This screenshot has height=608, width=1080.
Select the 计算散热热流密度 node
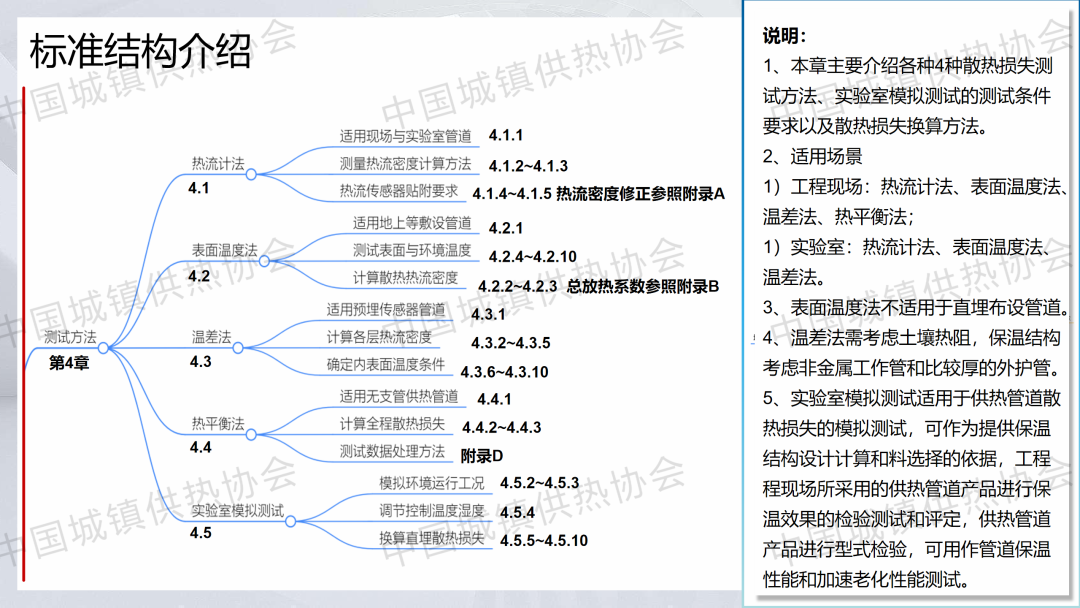[405, 277]
